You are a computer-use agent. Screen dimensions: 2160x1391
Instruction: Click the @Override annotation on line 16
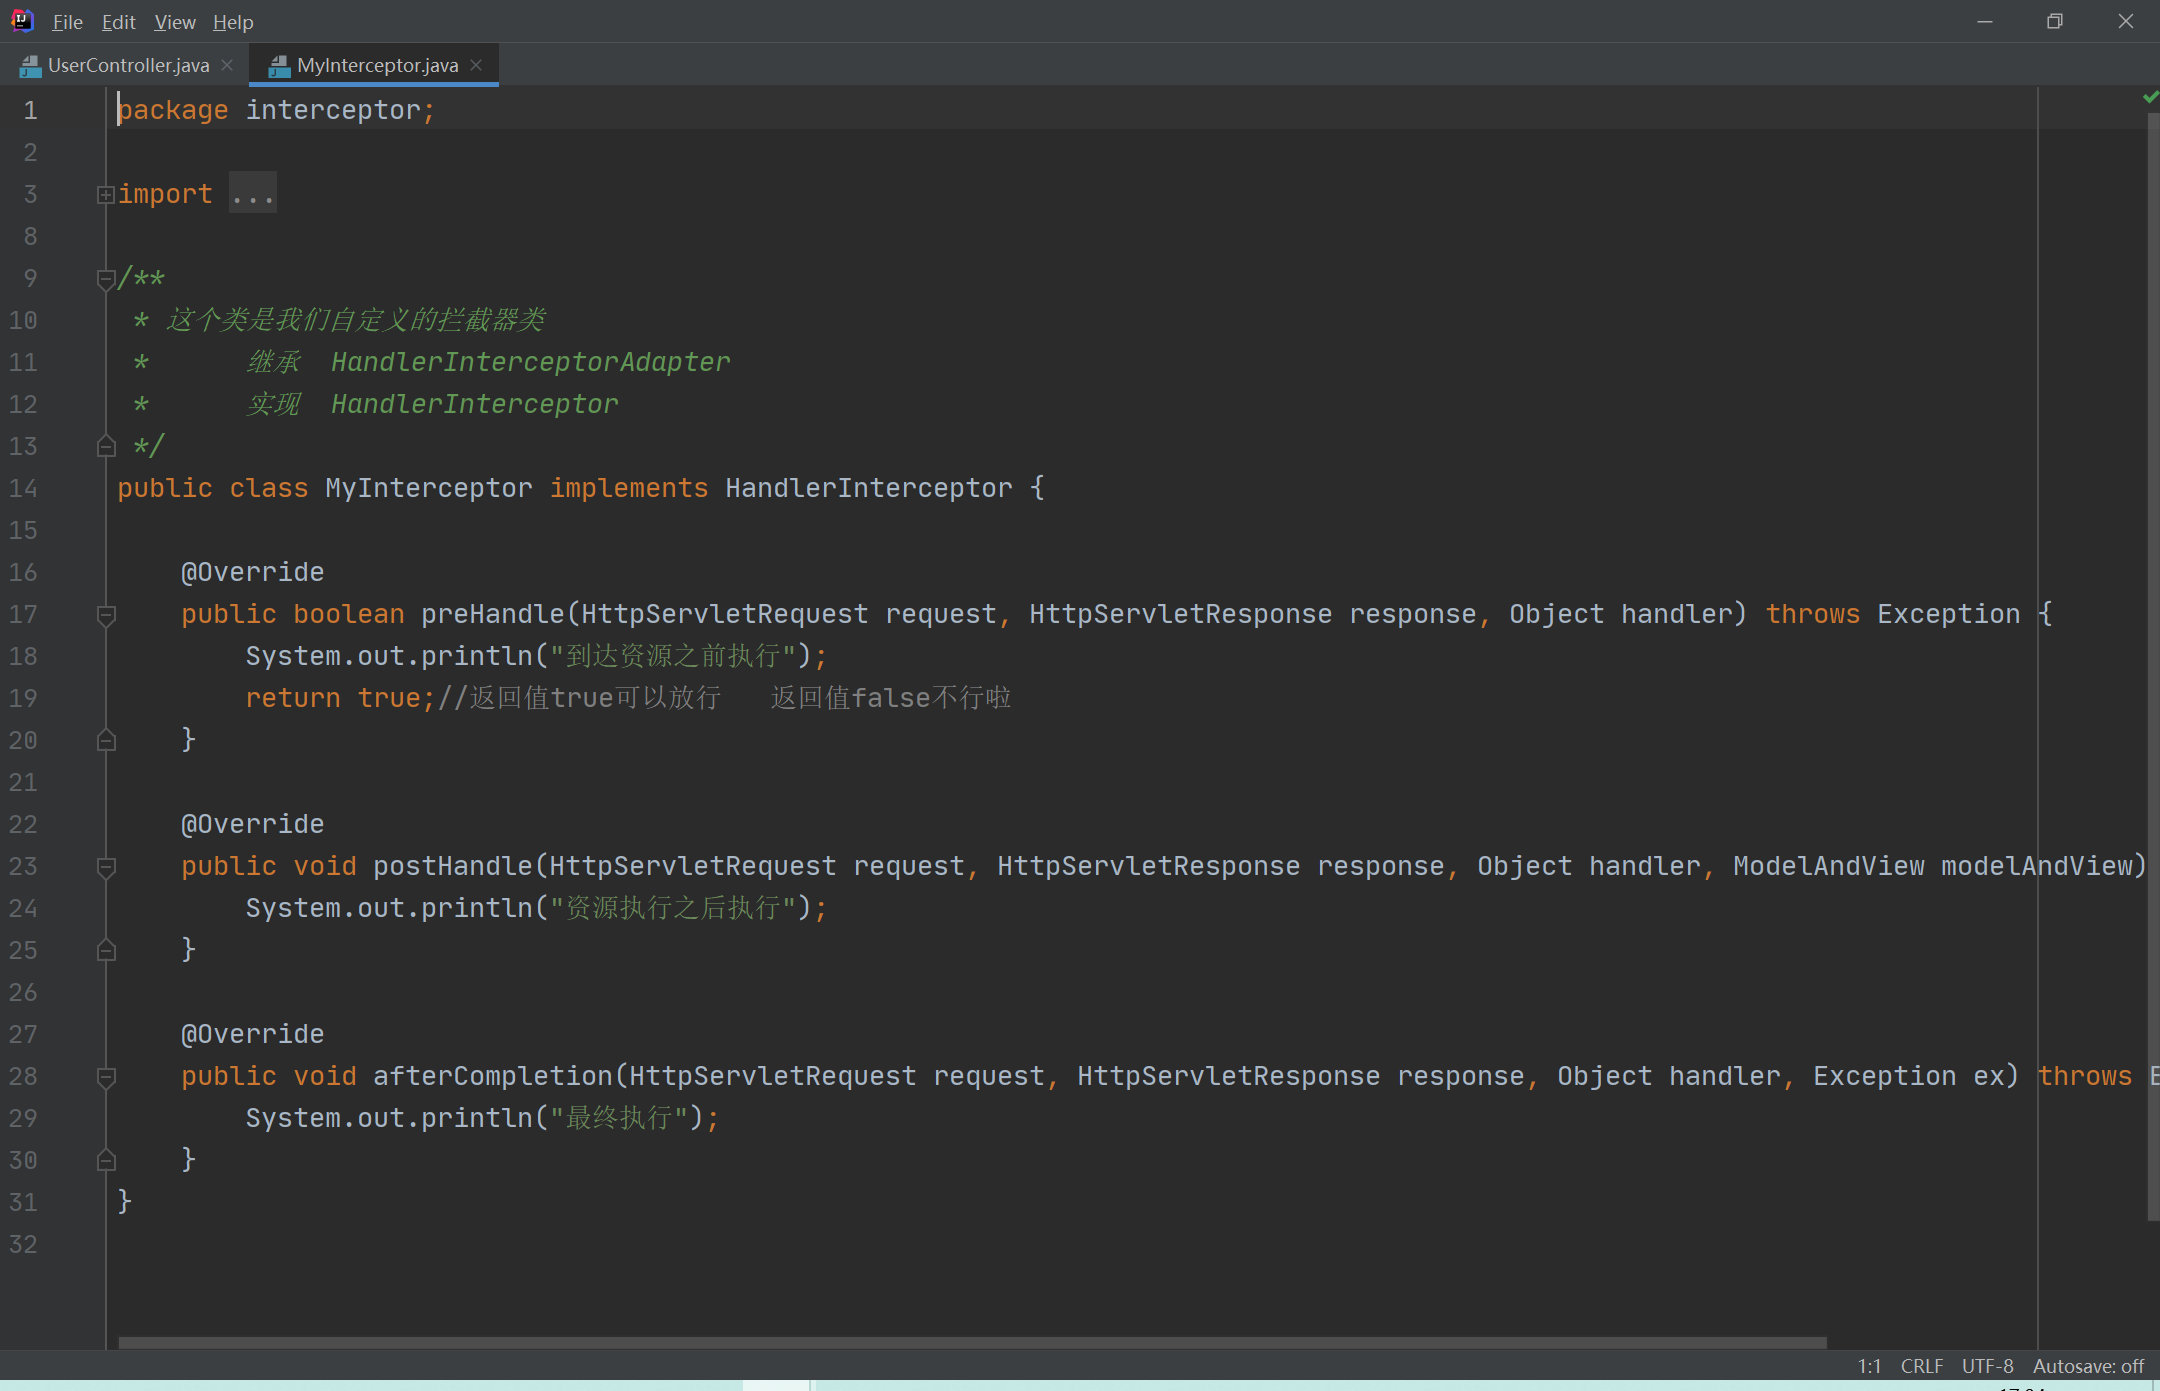253,572
